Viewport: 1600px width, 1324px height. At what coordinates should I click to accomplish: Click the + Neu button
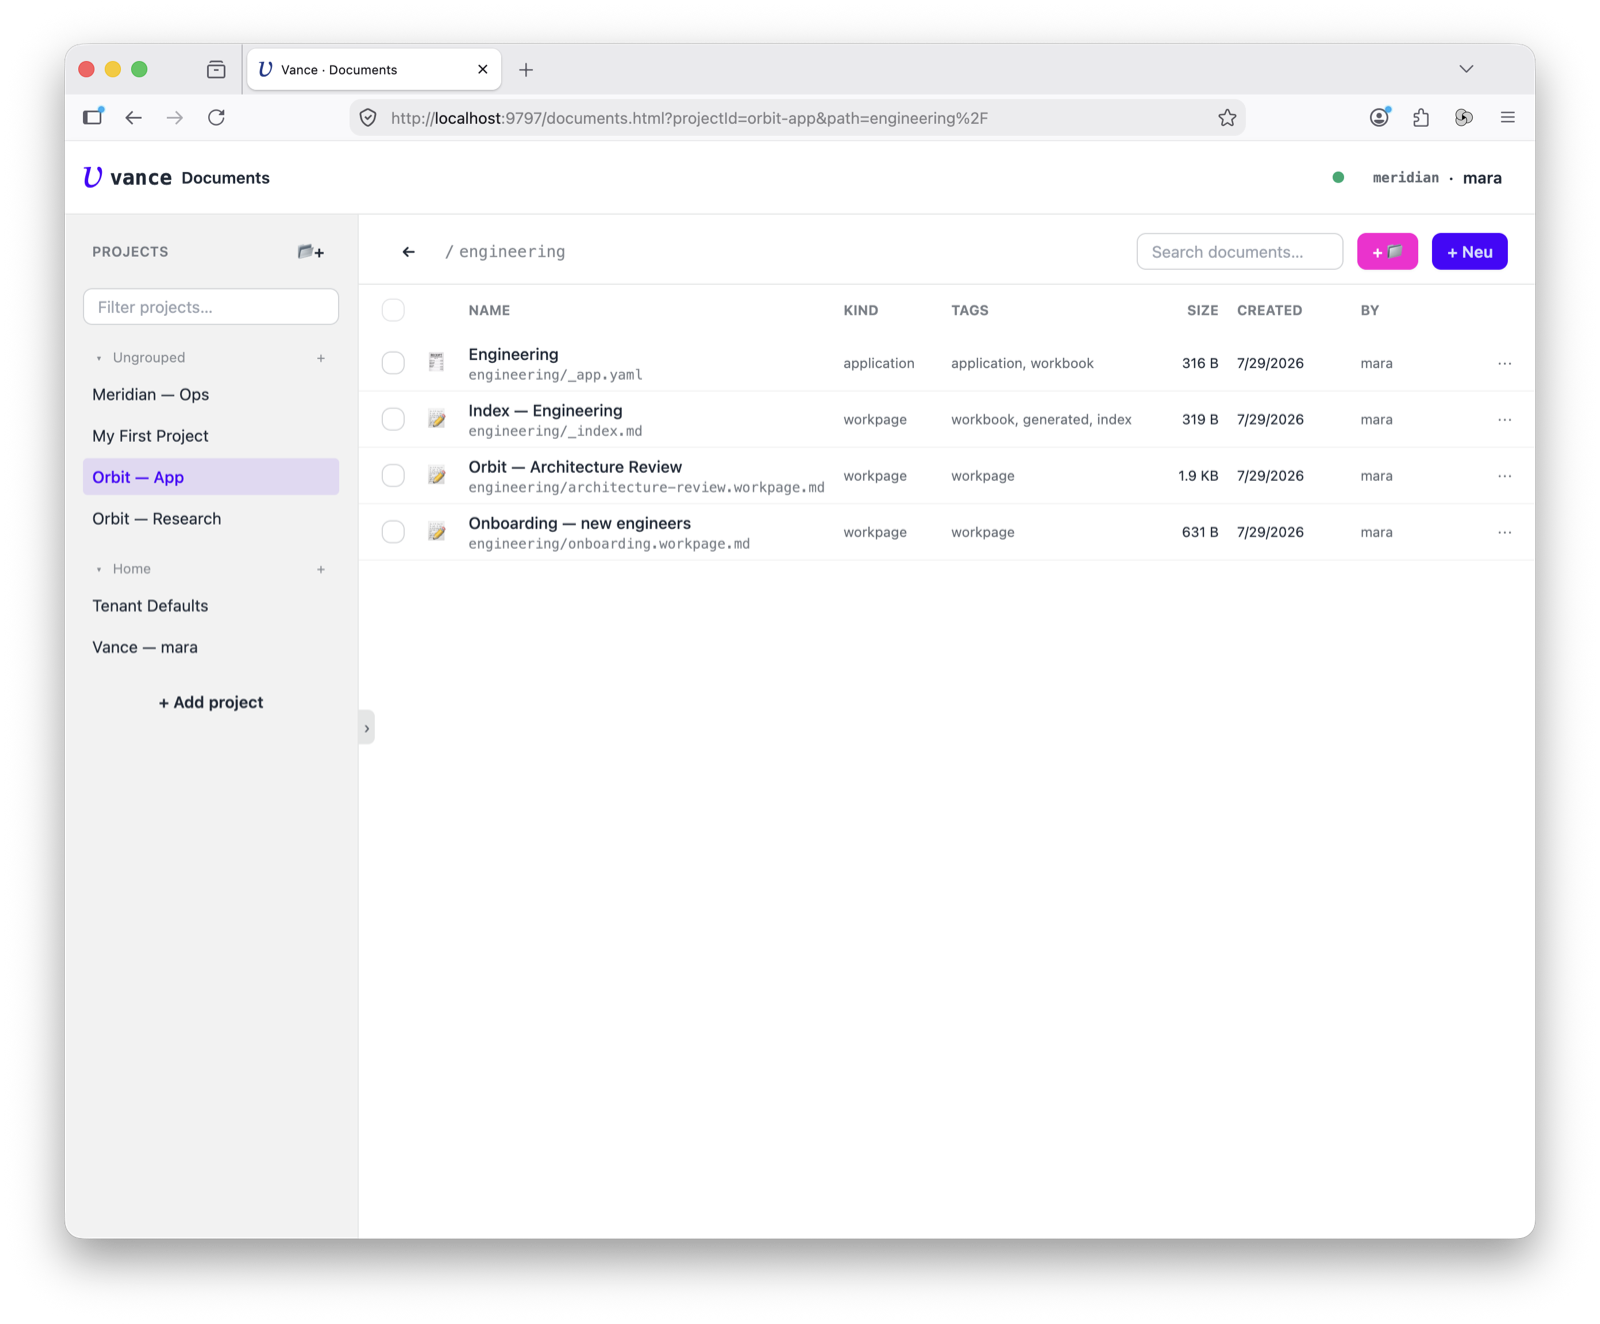(x=1469, y=252)
